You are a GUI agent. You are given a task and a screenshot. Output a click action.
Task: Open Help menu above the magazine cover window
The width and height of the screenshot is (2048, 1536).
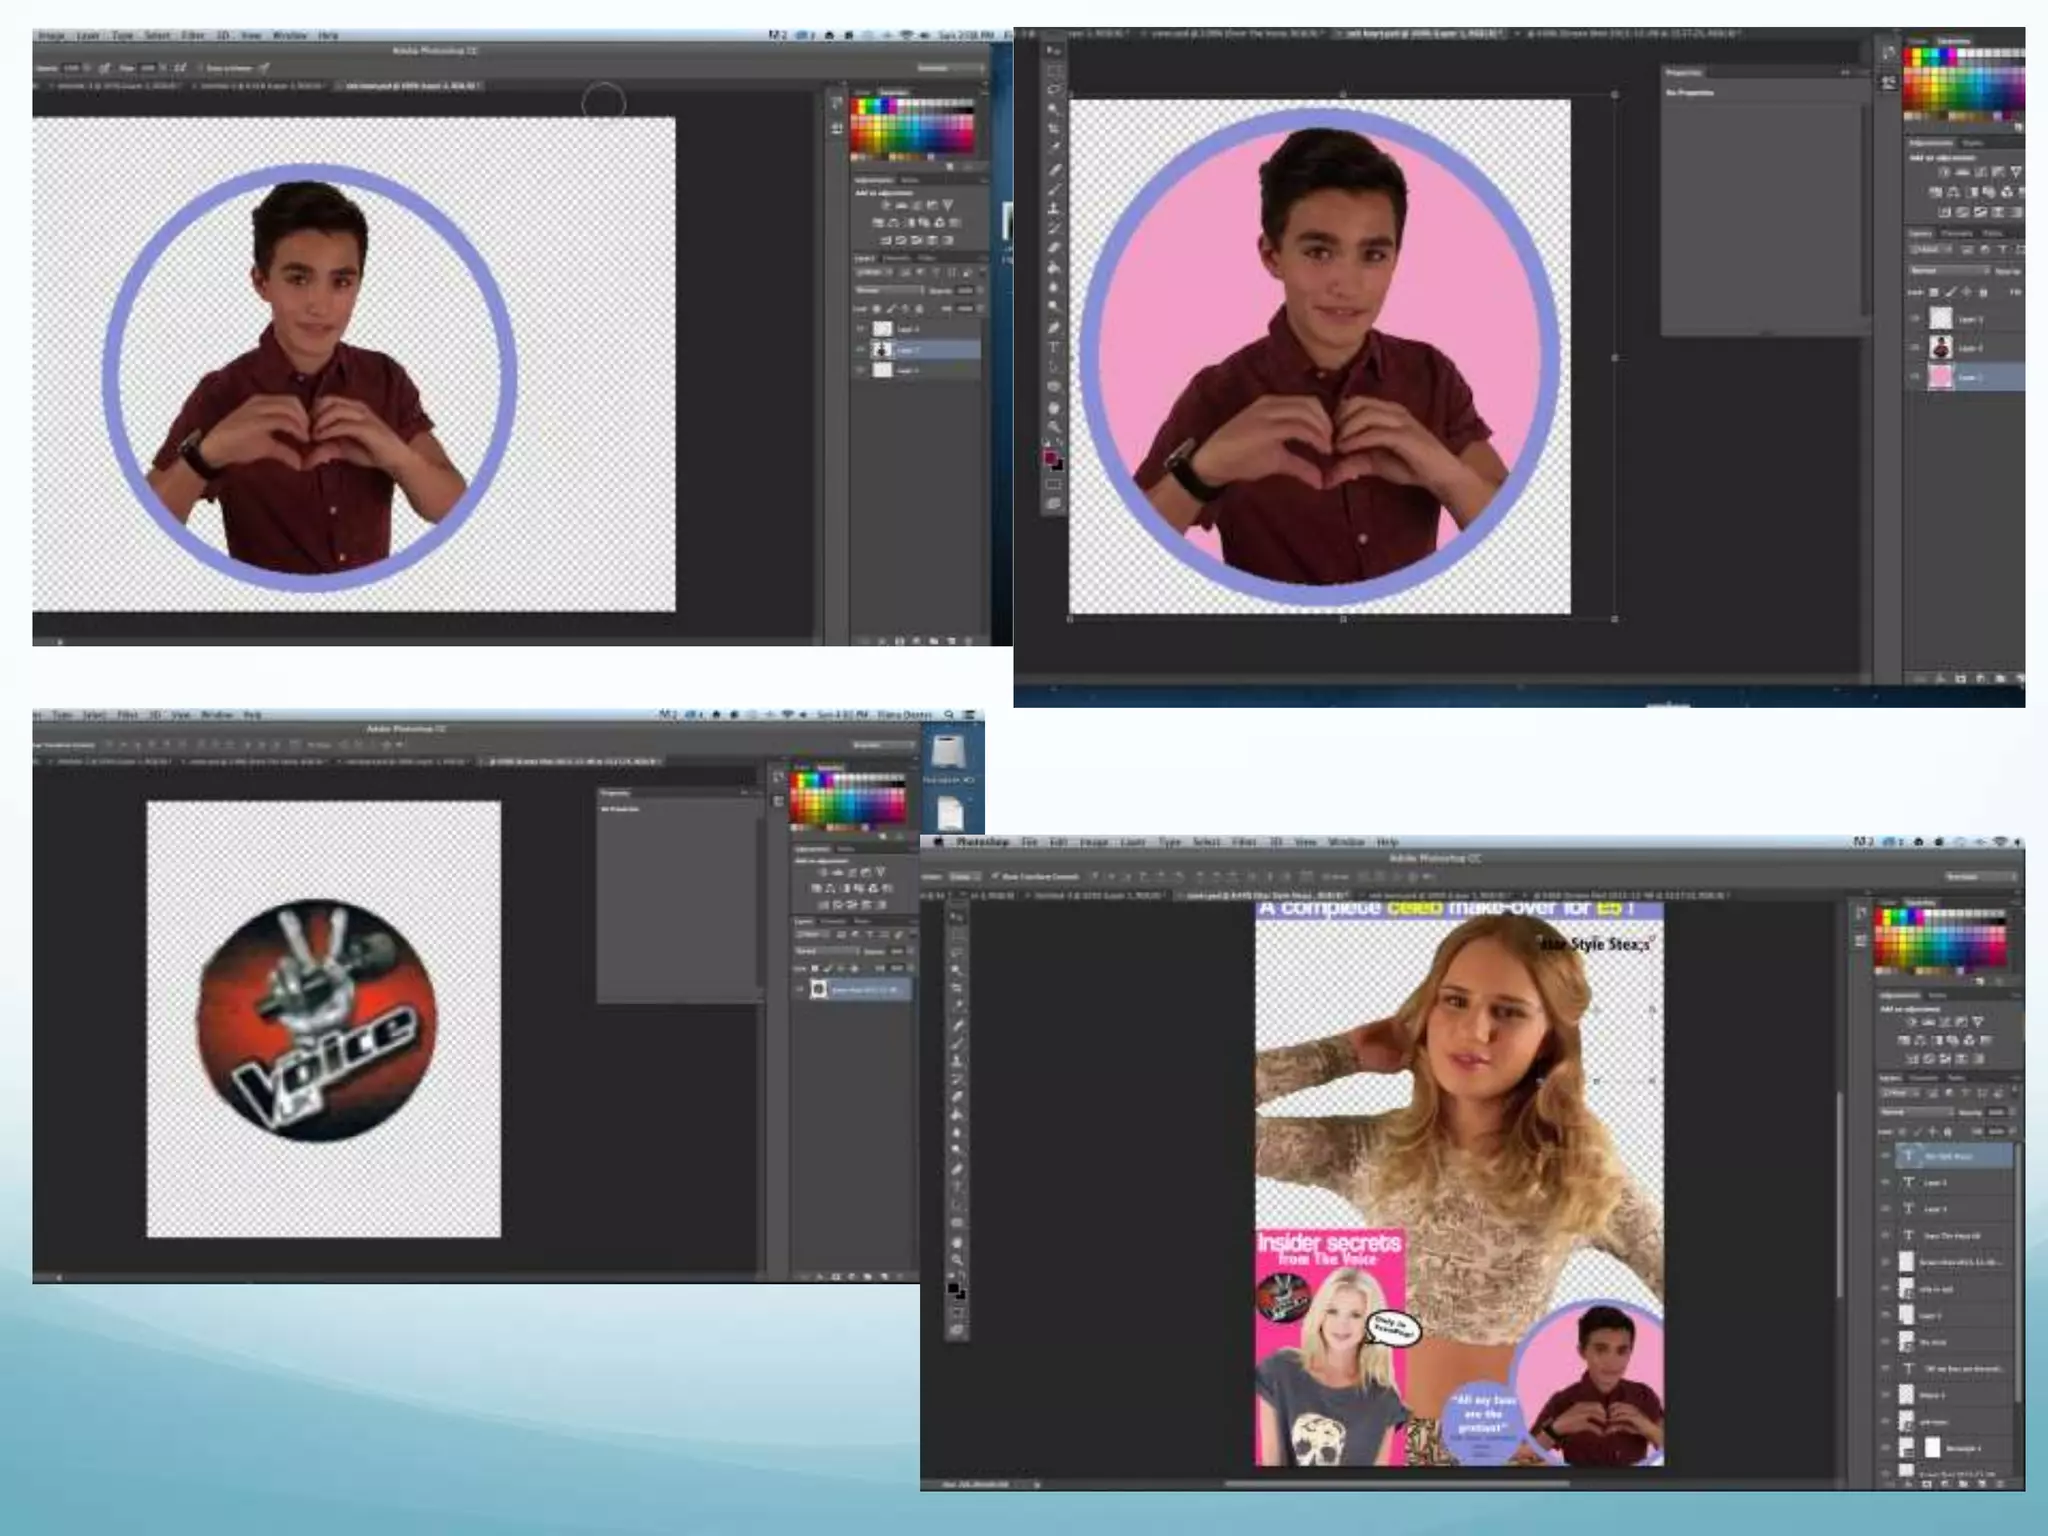pos(1387,842)
